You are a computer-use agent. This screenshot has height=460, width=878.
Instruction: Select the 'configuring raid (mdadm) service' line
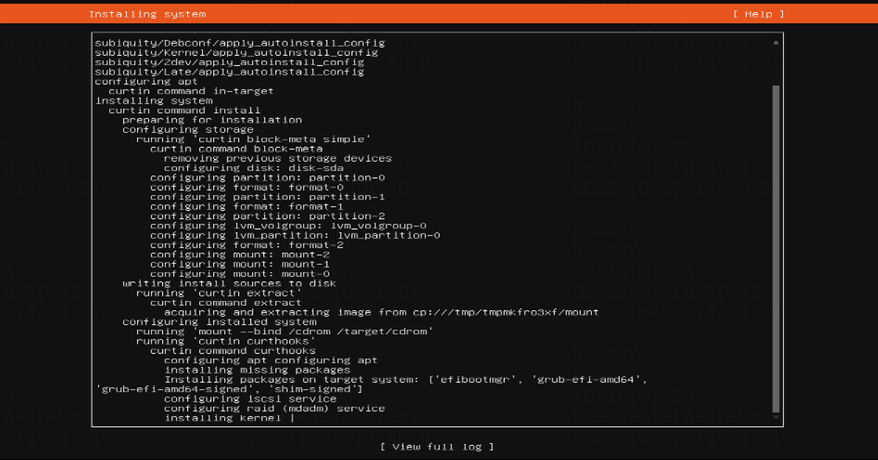(274, 409)
